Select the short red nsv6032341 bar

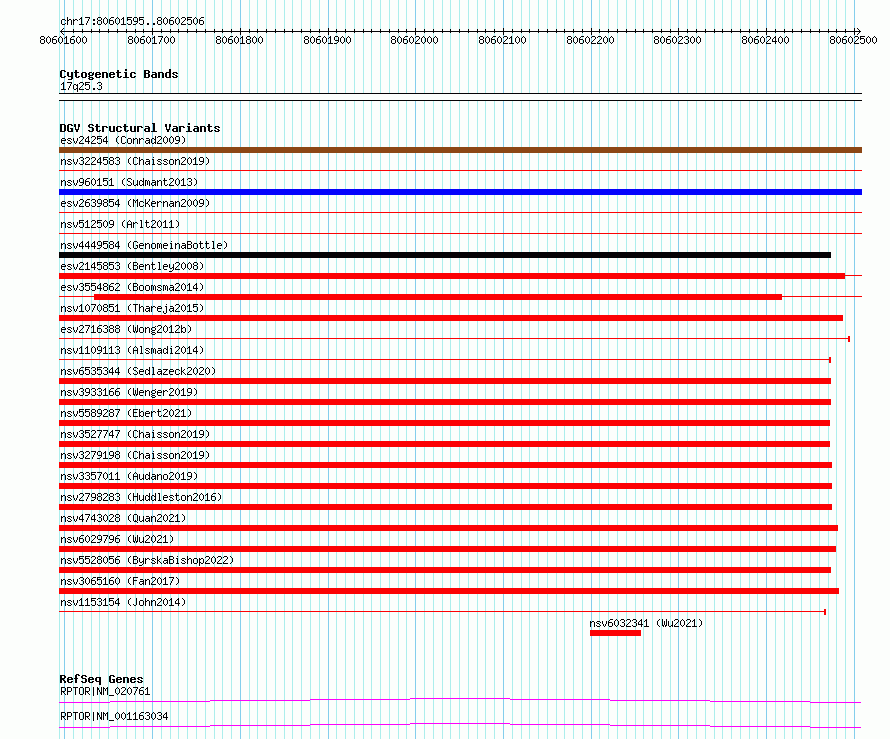[615, 633]
